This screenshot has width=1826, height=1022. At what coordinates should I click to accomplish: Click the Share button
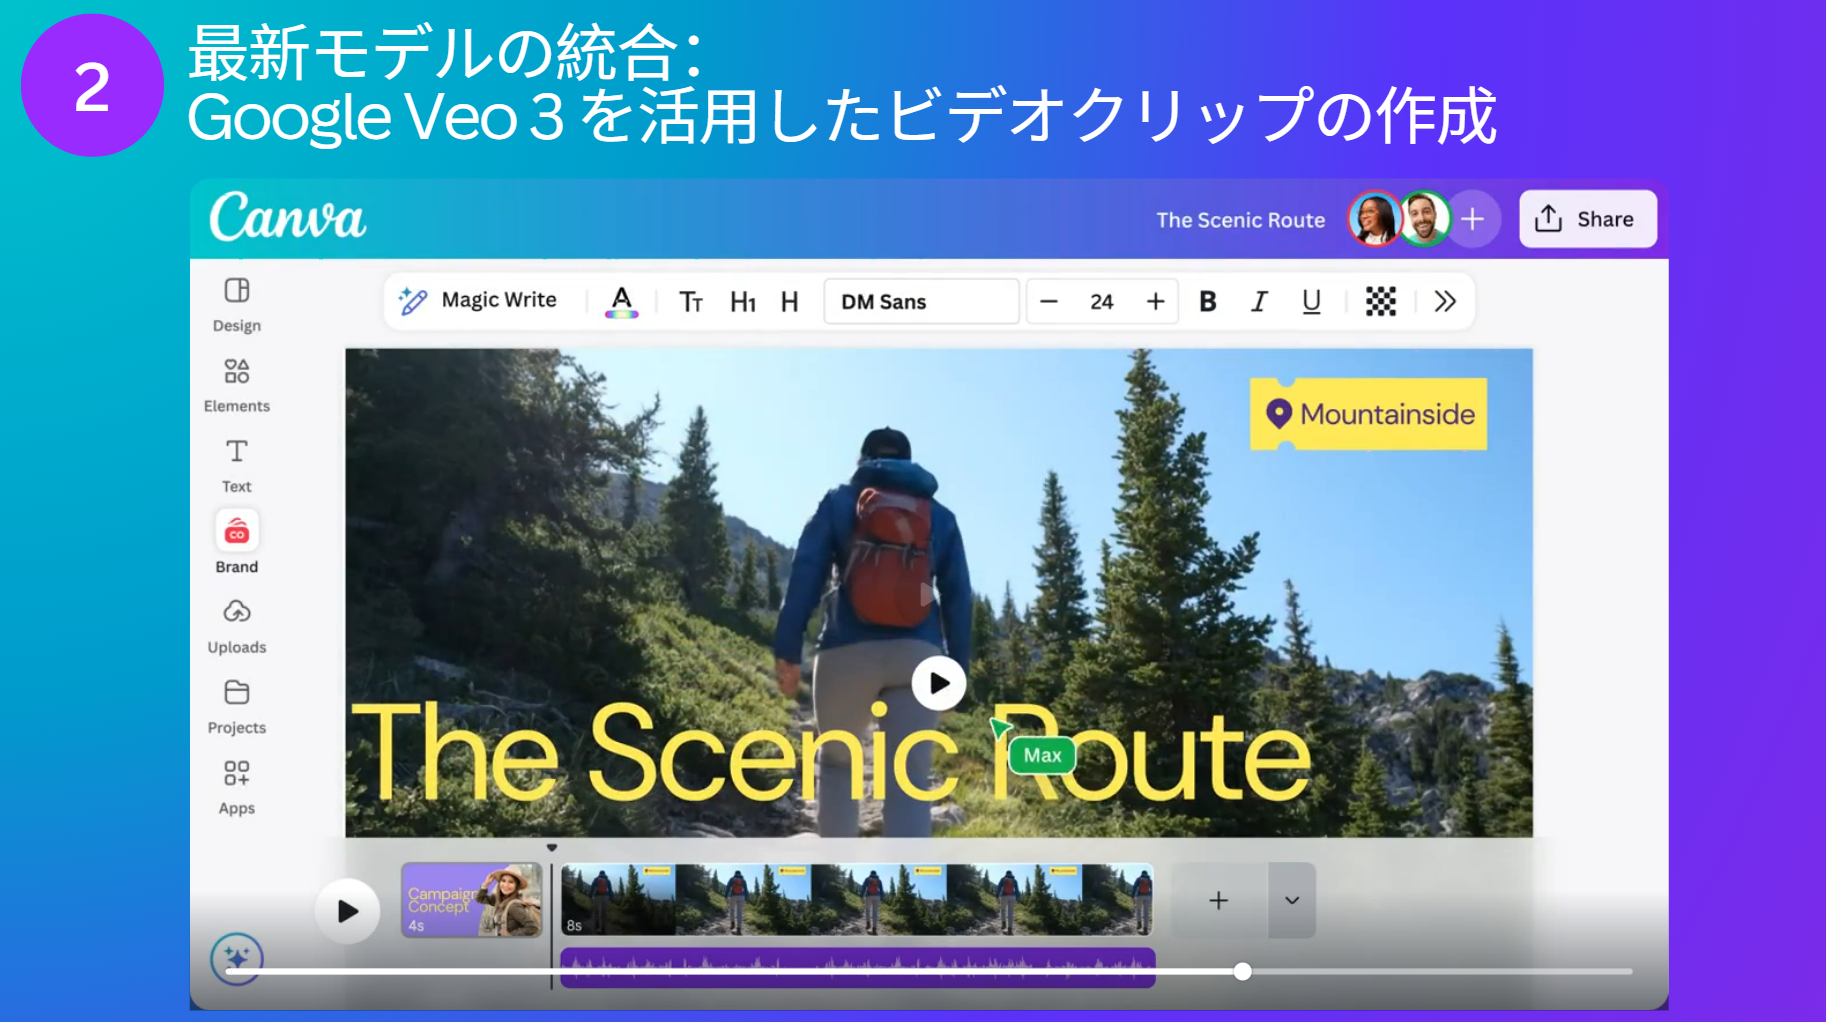coord(1587,219)
